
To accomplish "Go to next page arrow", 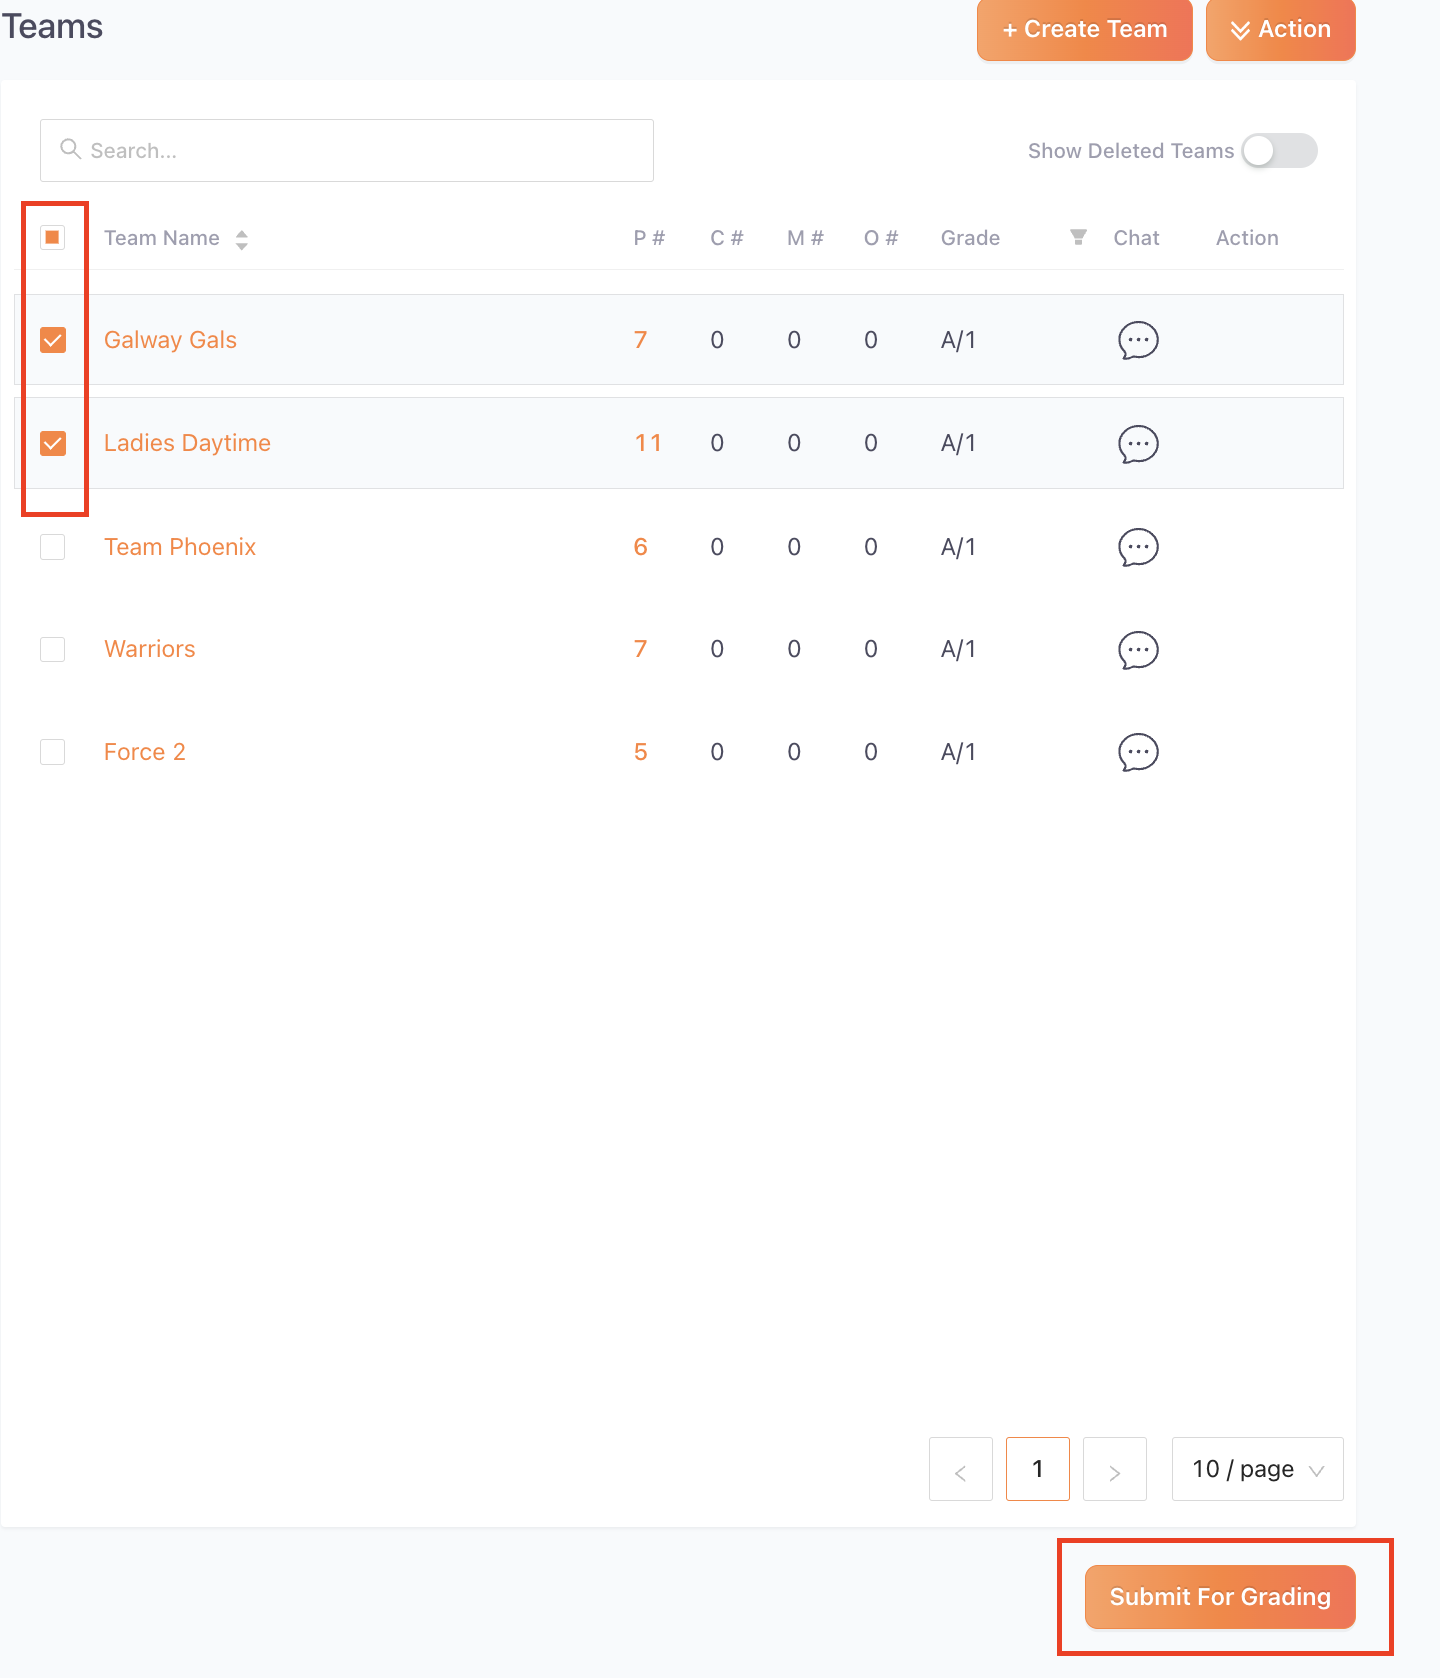I will click(x=1115, y=1469).
